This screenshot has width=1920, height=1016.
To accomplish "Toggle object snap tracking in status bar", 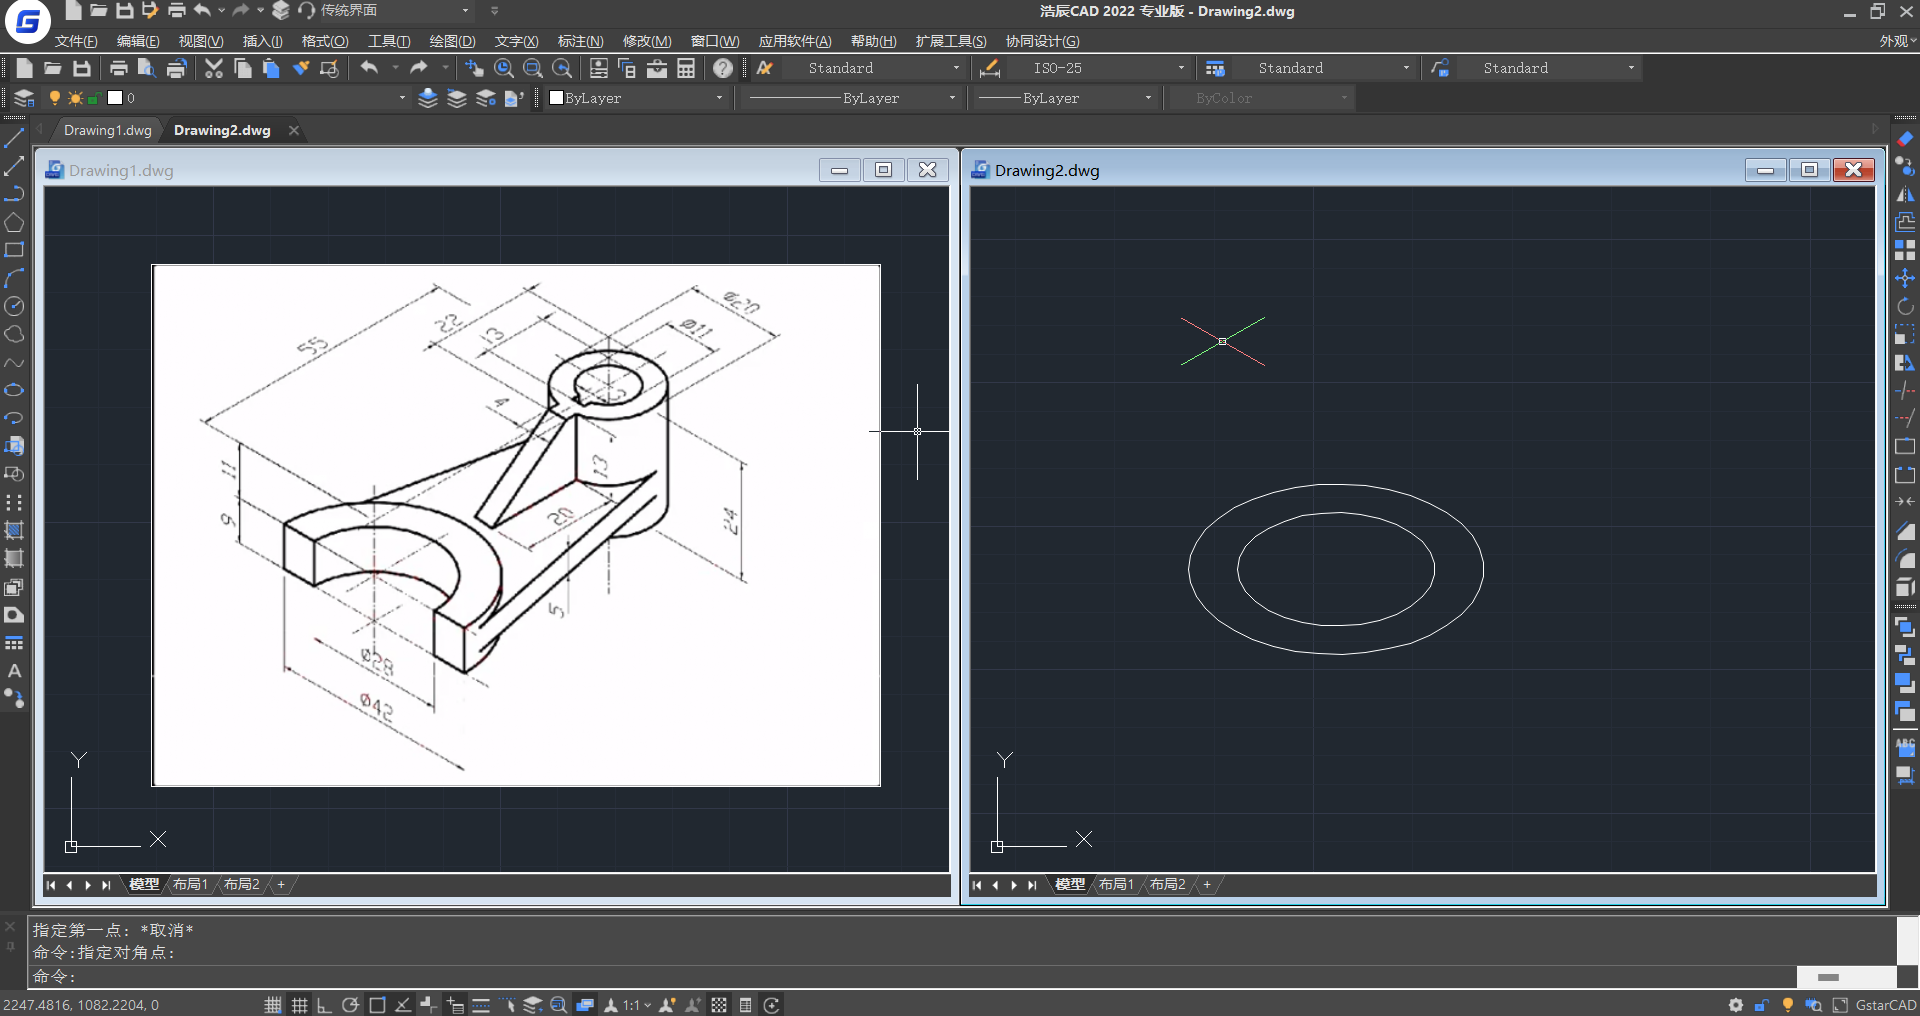I will [x=403, y=1005].
